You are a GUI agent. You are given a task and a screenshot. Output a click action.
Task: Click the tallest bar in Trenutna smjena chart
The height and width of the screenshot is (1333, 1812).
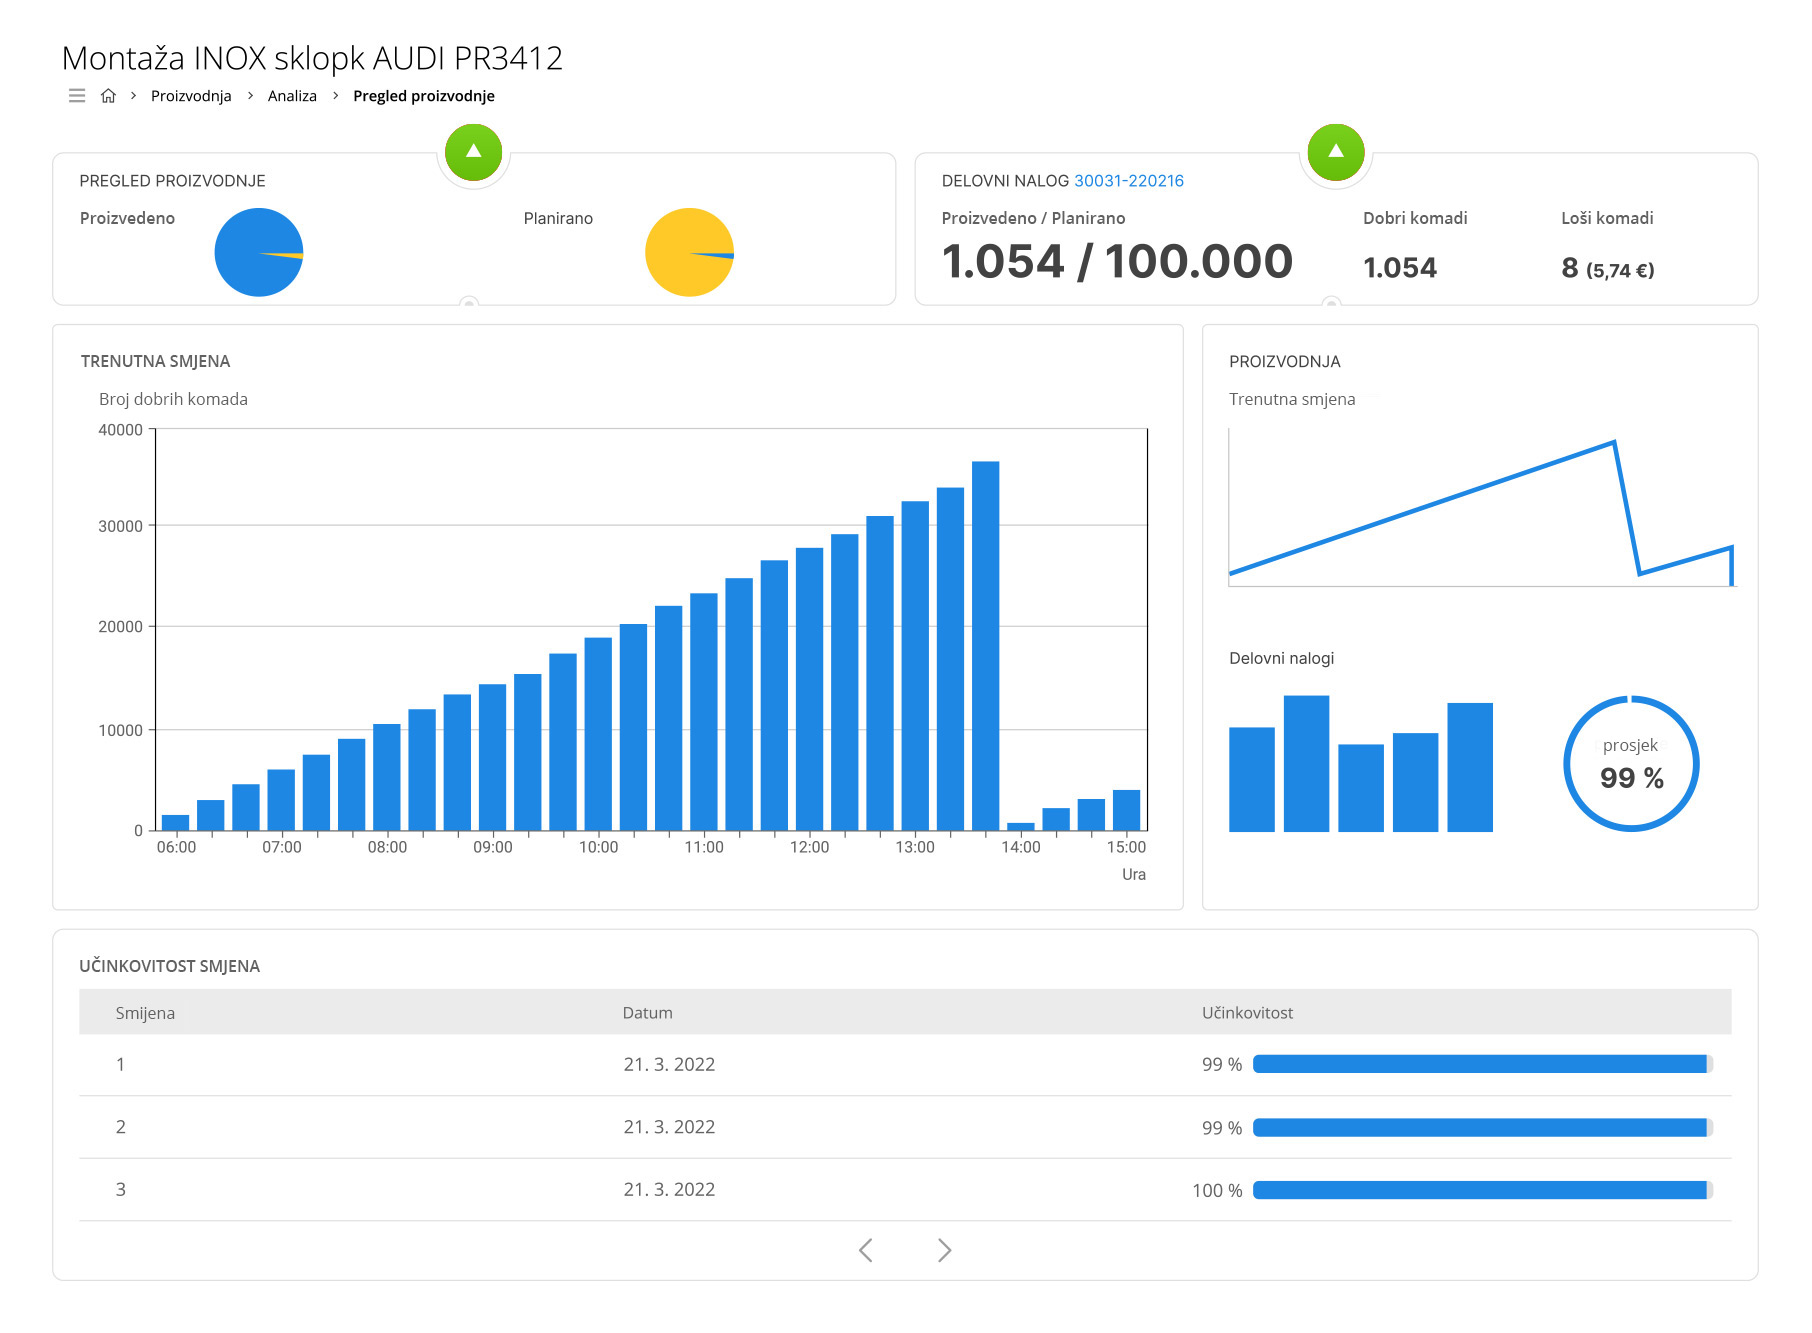[985, 645]
